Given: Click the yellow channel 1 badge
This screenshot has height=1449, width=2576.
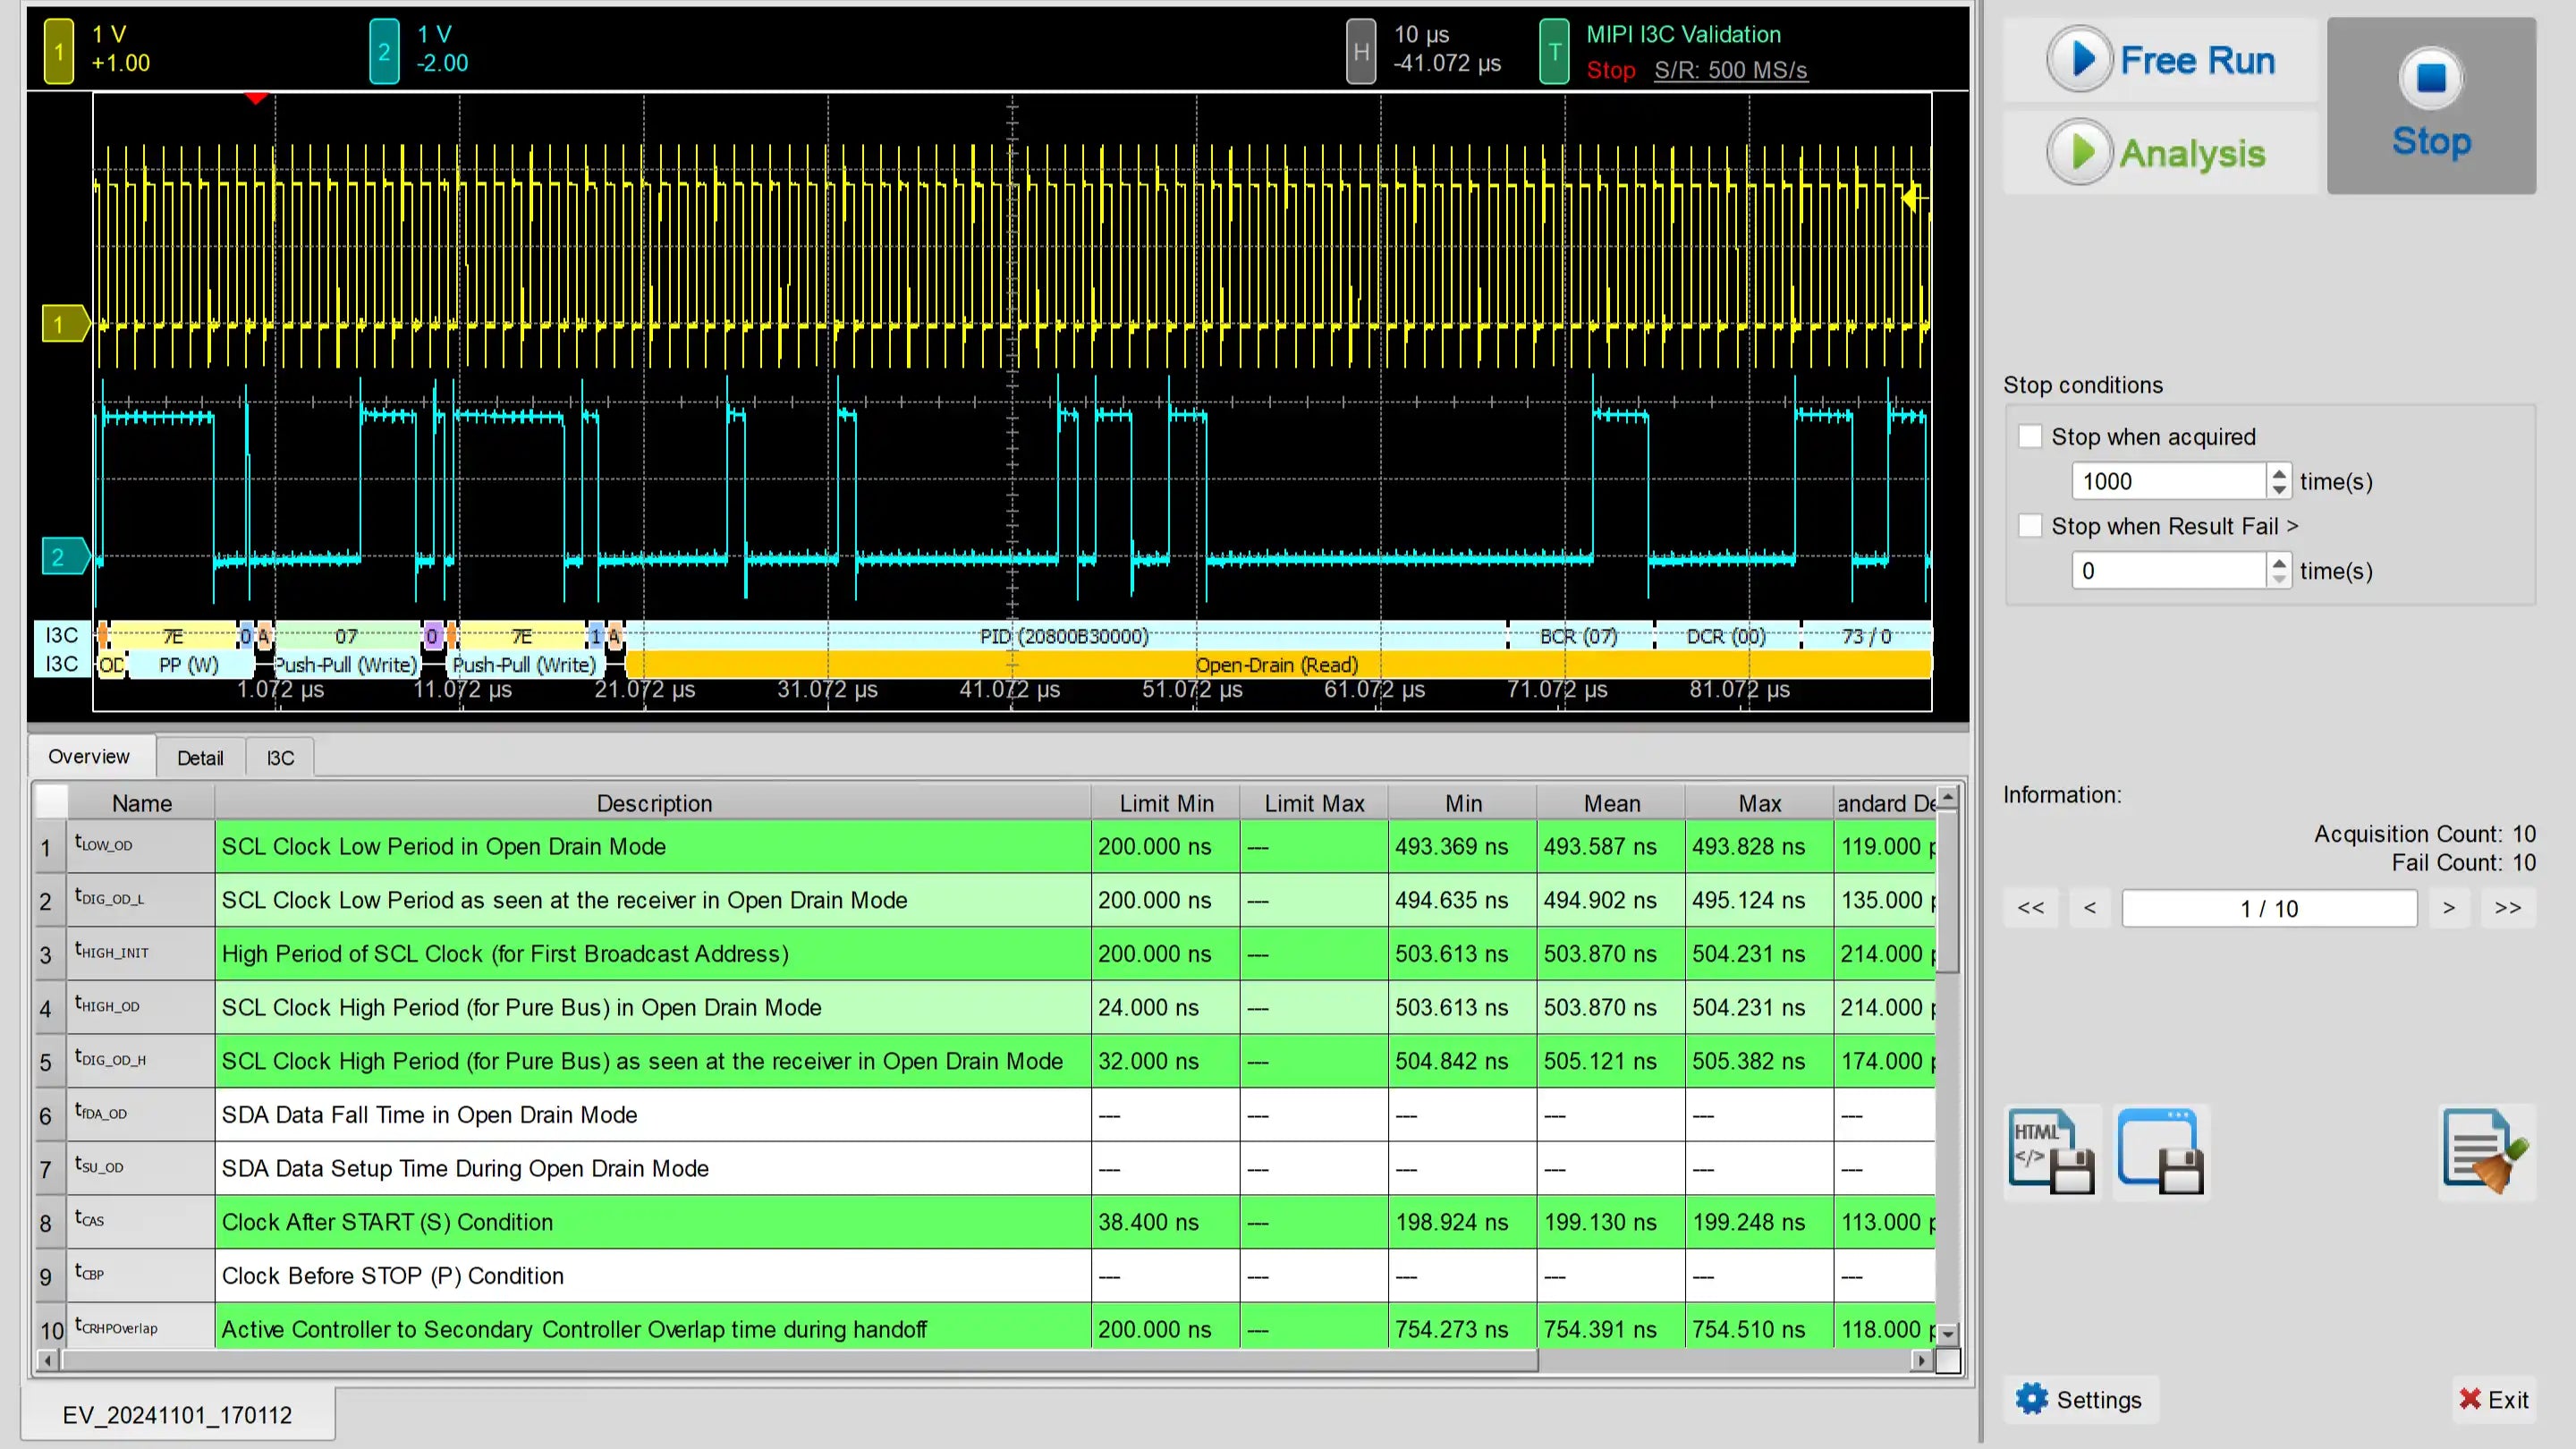Looking at the screenshot, I should coord(59,51).
